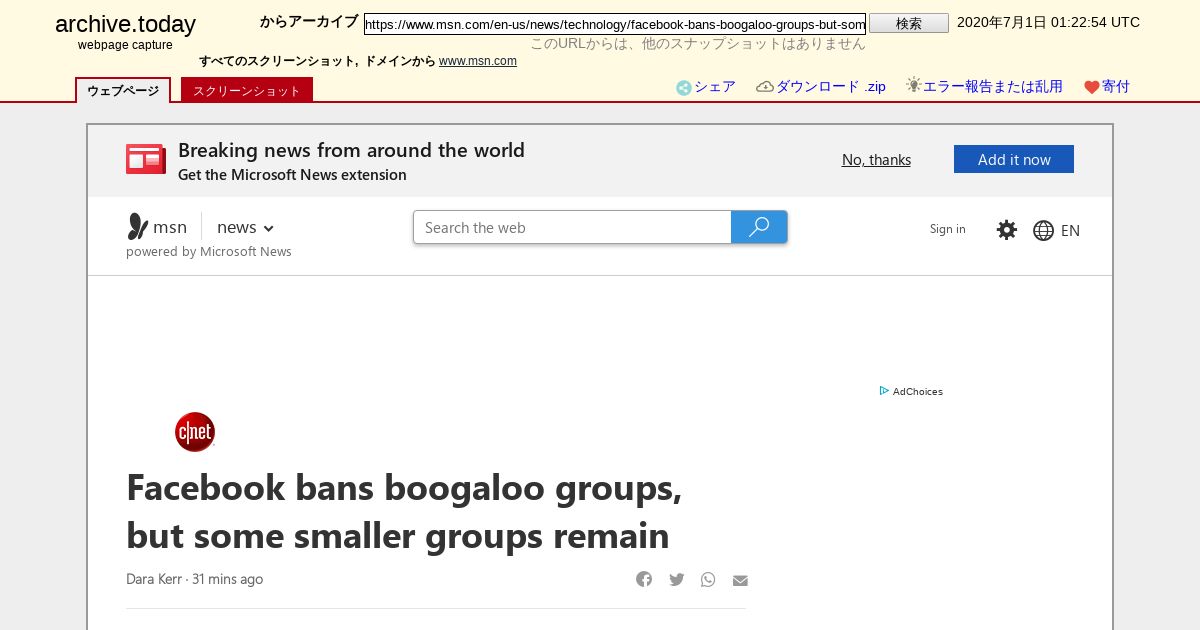Click the magnifier search button

(759, 227)
